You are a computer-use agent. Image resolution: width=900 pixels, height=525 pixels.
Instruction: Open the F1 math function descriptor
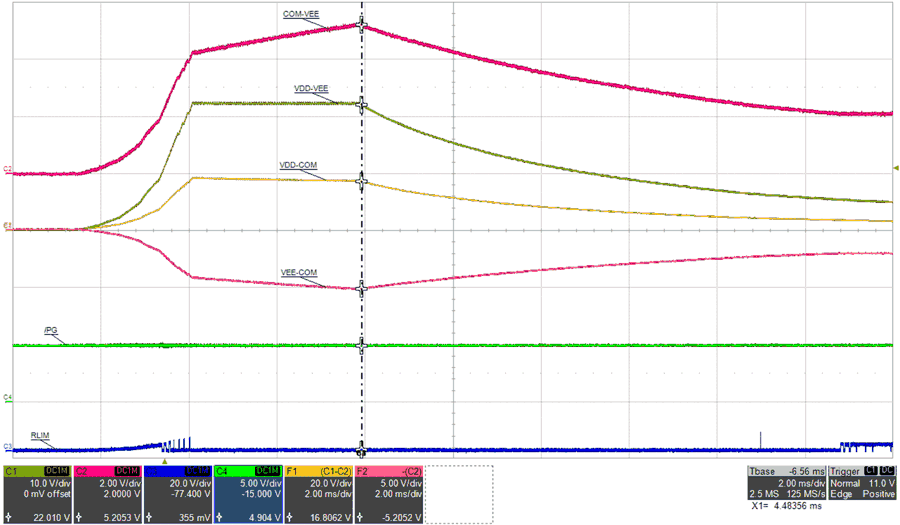point(318,494)
